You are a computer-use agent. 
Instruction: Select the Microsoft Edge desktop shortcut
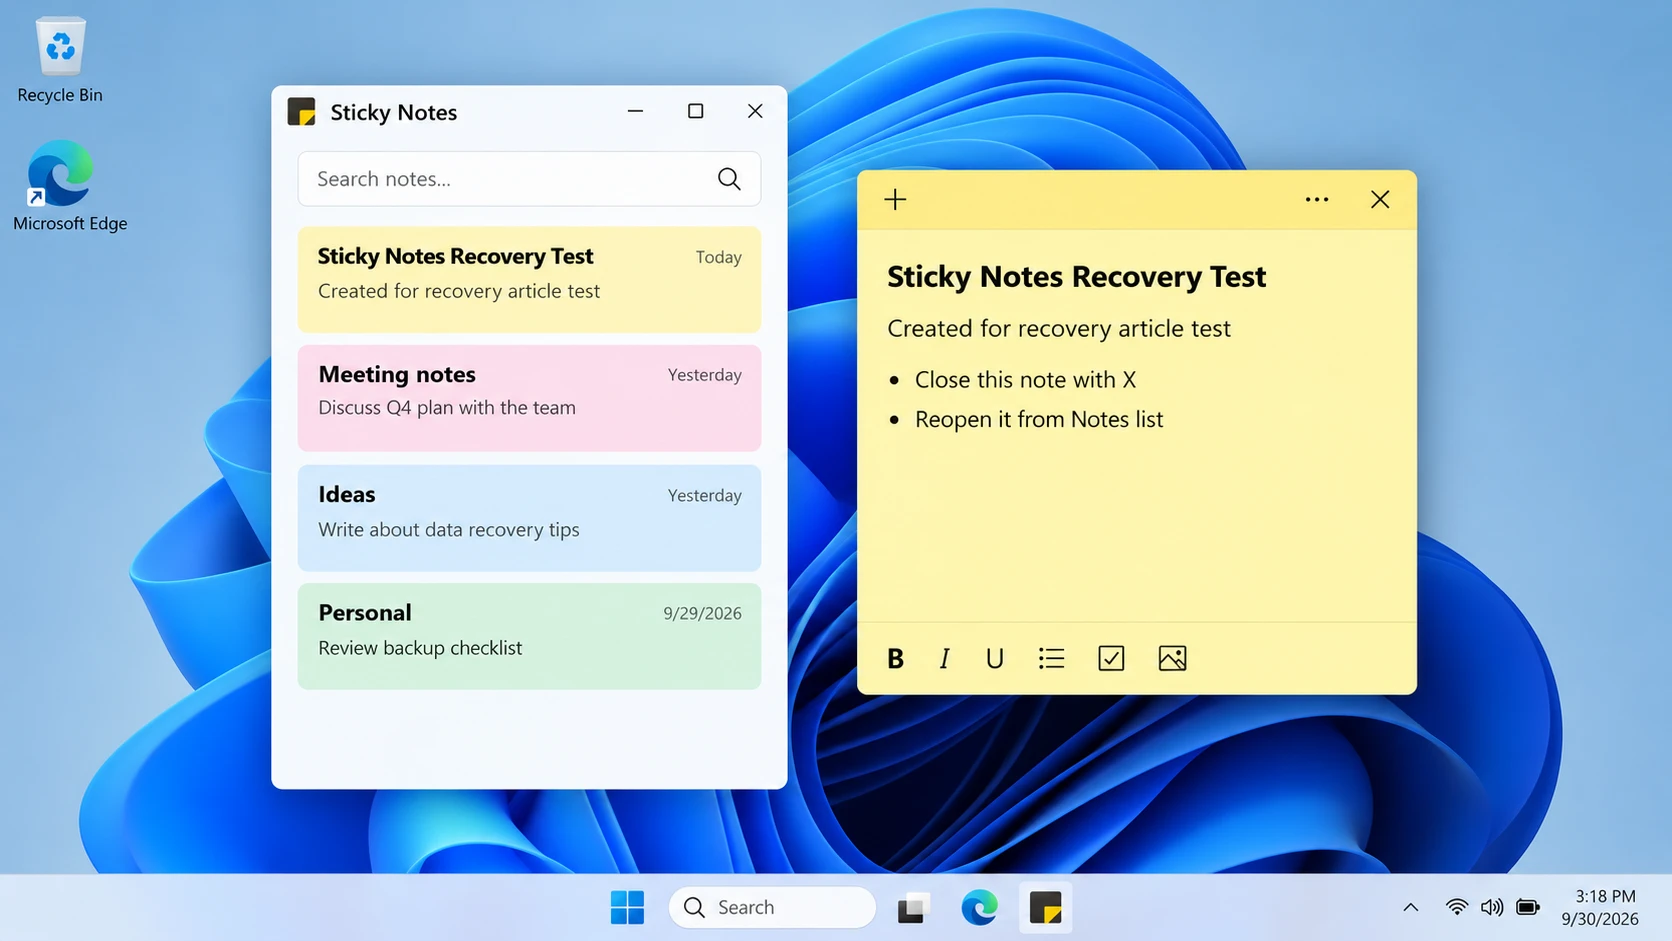pyautogui.click(x=70, y=187)
